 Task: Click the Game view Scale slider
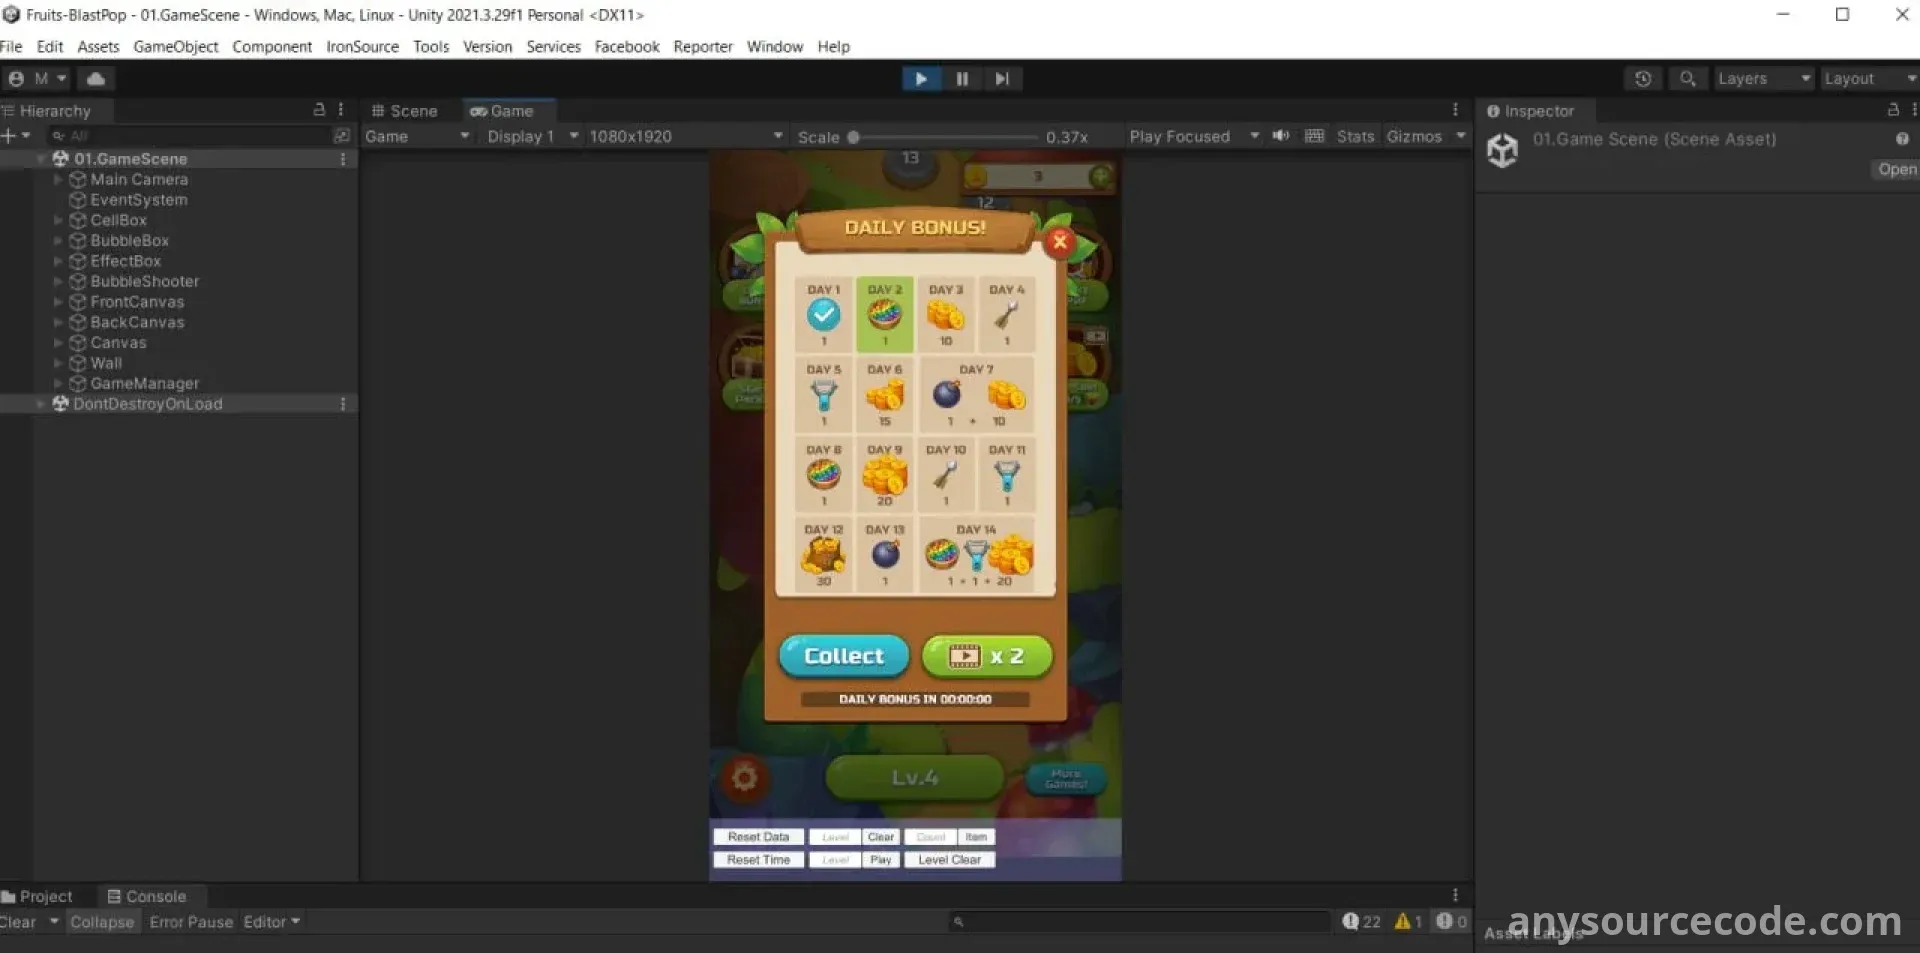(x=944, y=137)
